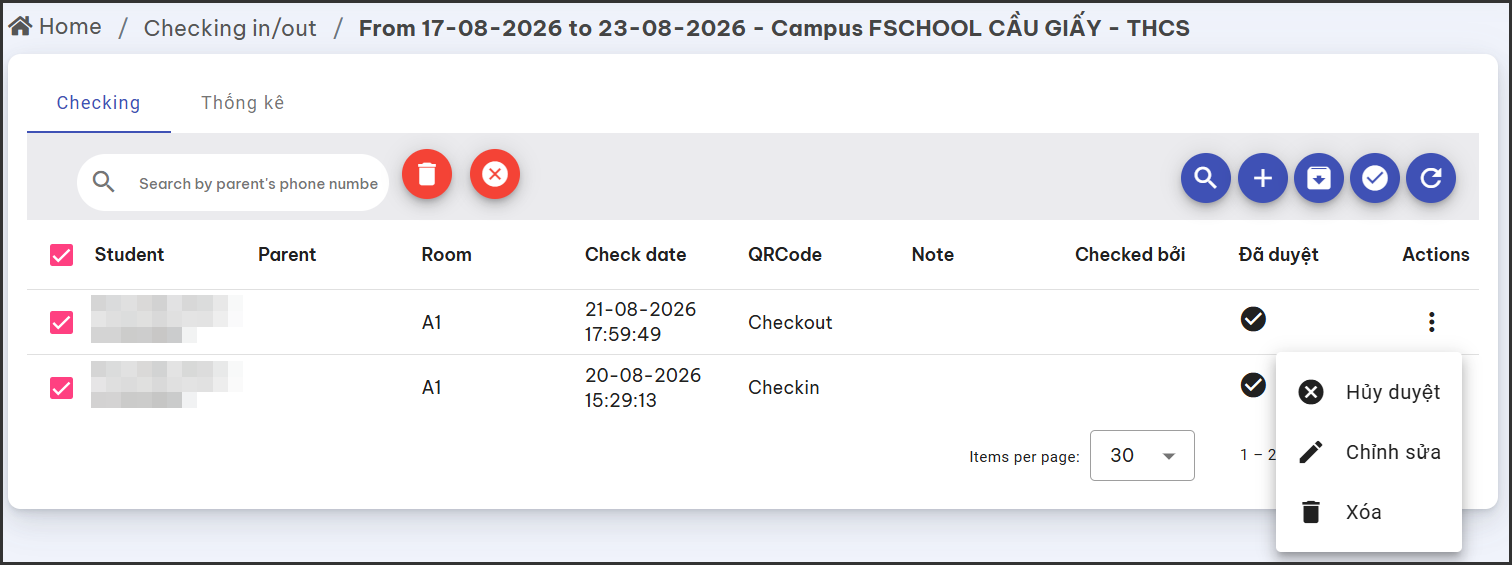Choose Chỉnh sửa in the actions menu
This screenshot has width=1512, height=565.
[1369, 452]
